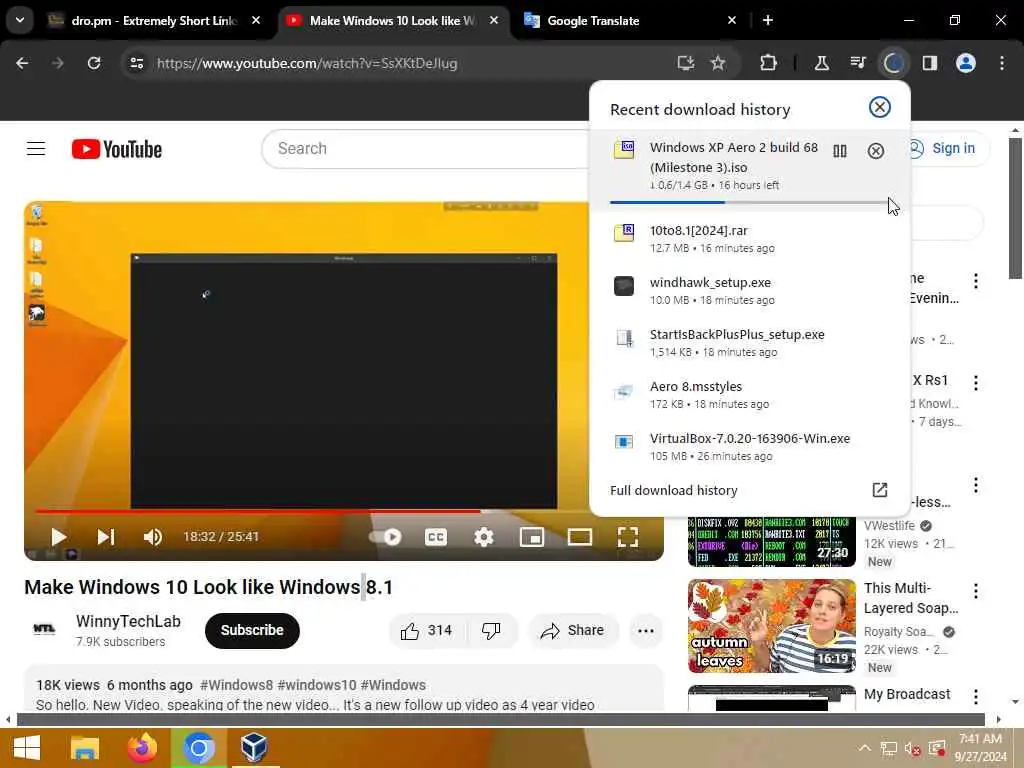Screen dimensions: 1024x768
Task: Go to YouTube home via logo
Action: [x=117, y=149]
